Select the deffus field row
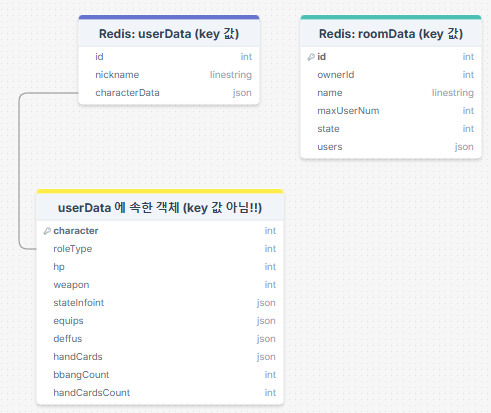Viewport: 491px width, 413px height. click(x=160, y=339)
